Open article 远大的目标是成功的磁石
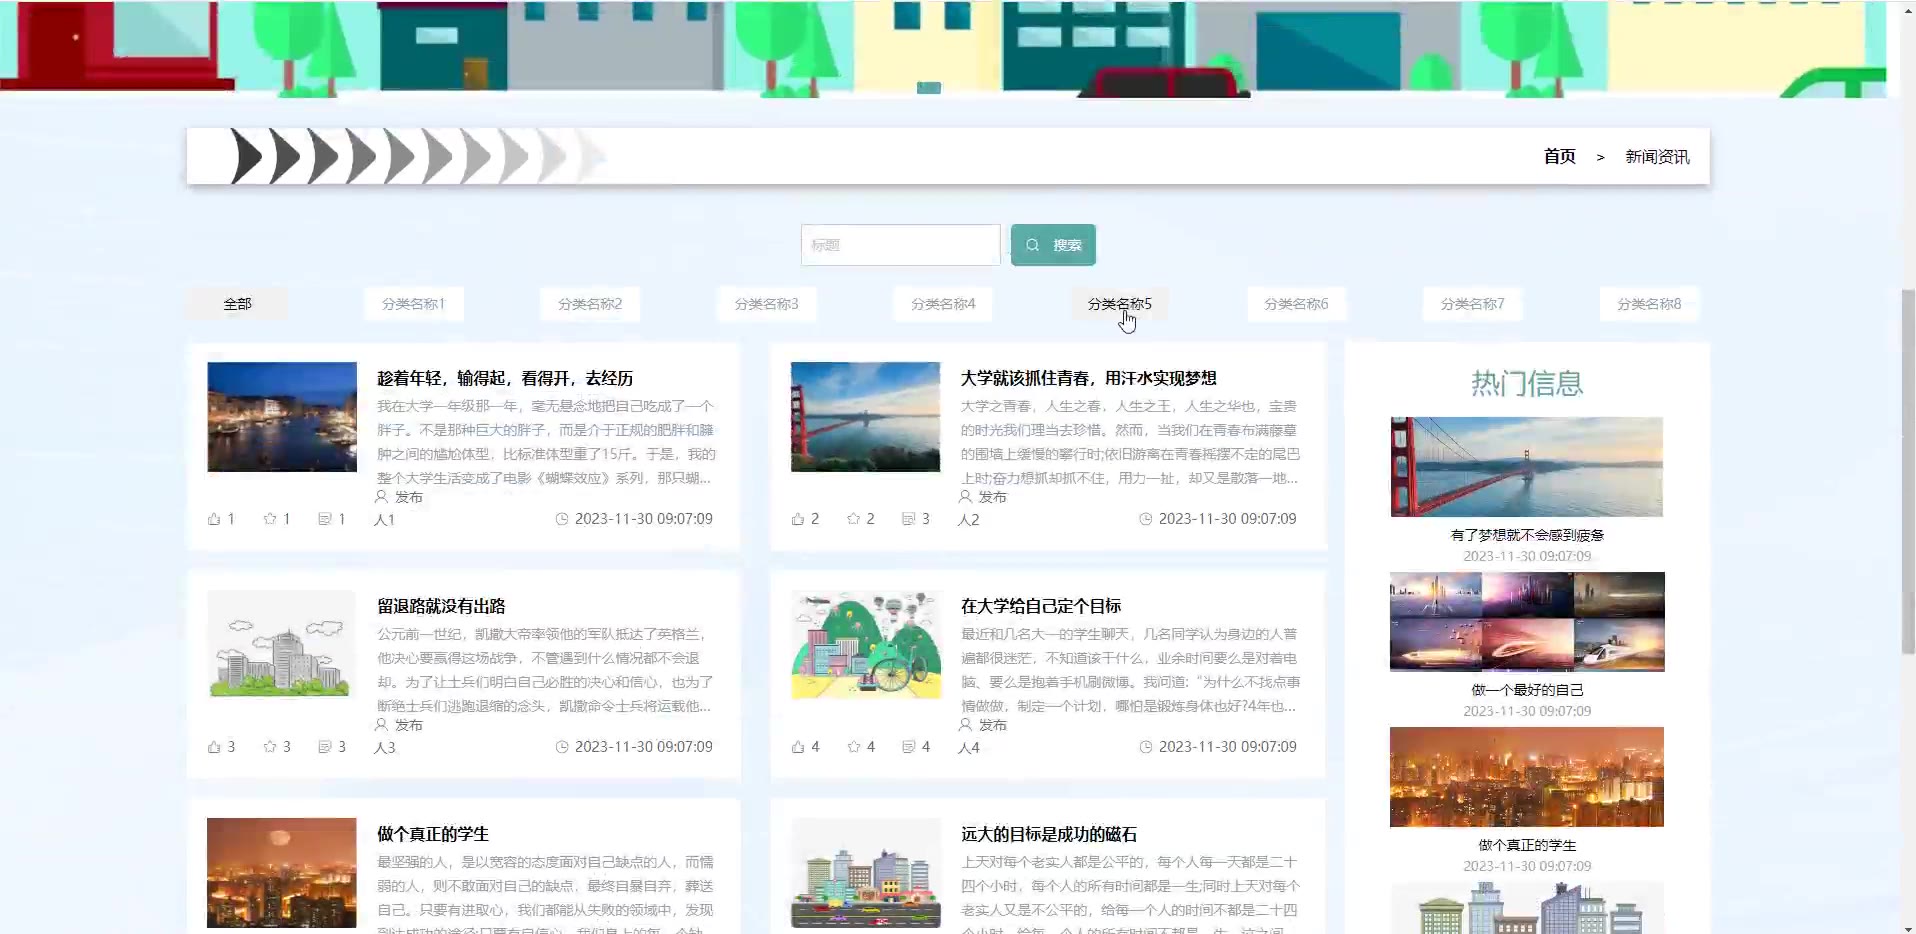 [1049, 834]
